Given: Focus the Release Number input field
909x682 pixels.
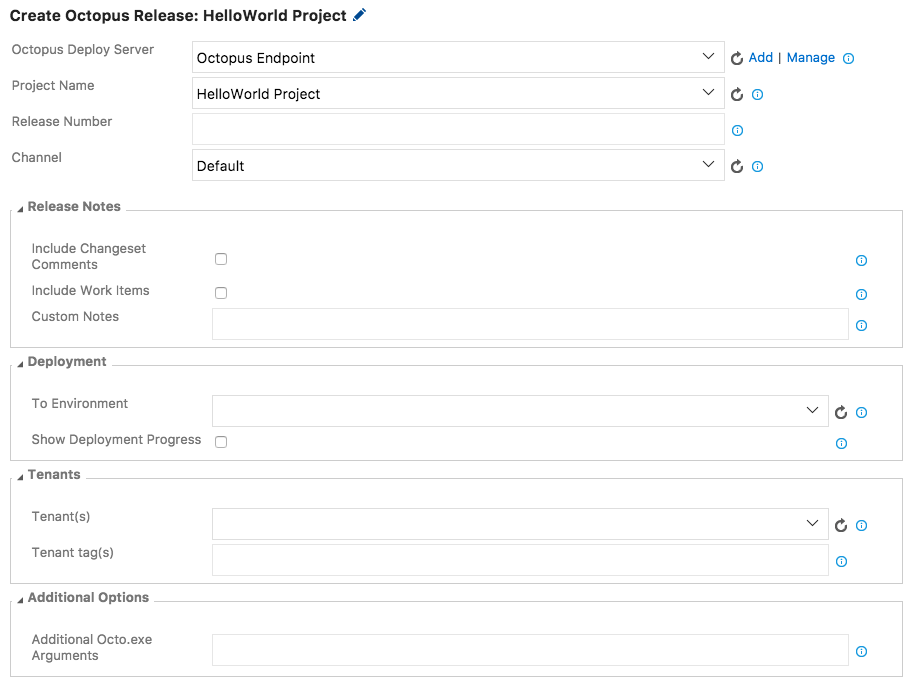Looking at the screenshot, I should point(458,129).
